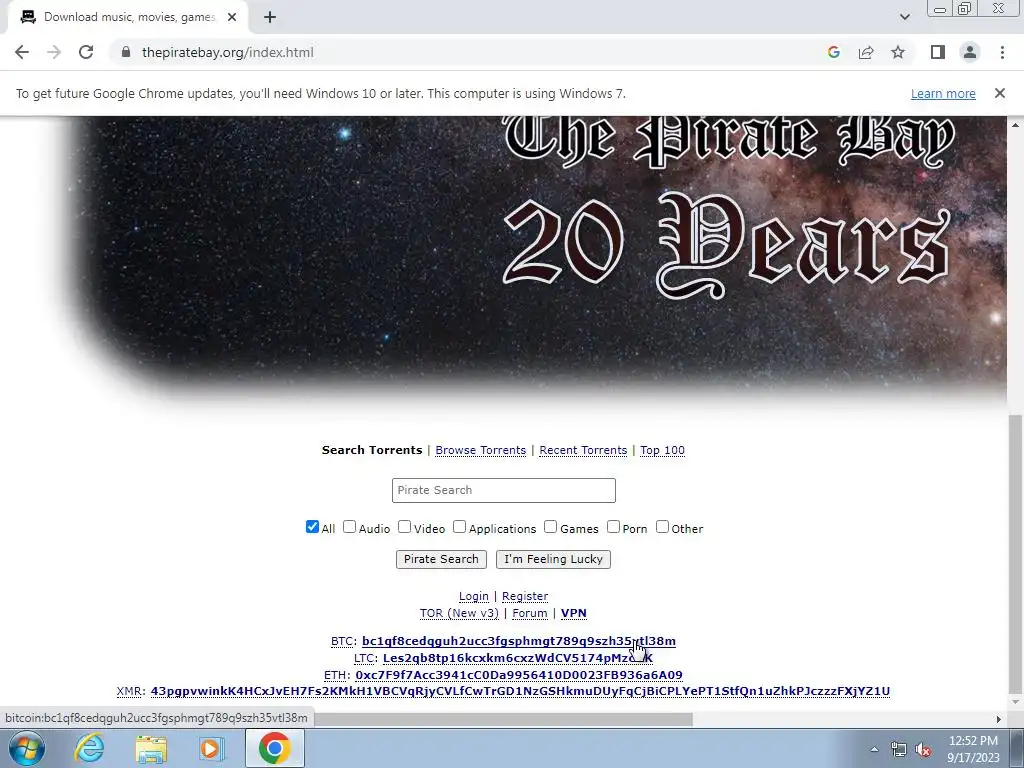Screen dimensions: 1024x768
Task: Launch Internet Explorer from taskbar
Action: (x=89, y=748)
